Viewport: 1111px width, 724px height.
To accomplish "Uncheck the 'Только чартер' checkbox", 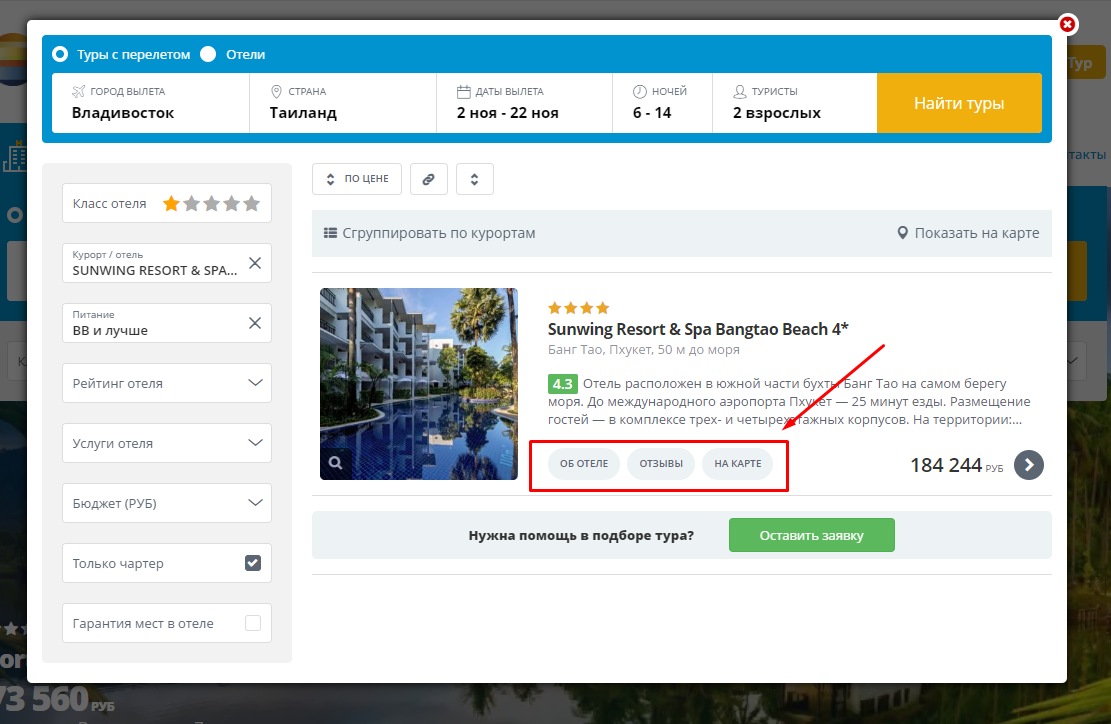I will click(x=253, y=563).
